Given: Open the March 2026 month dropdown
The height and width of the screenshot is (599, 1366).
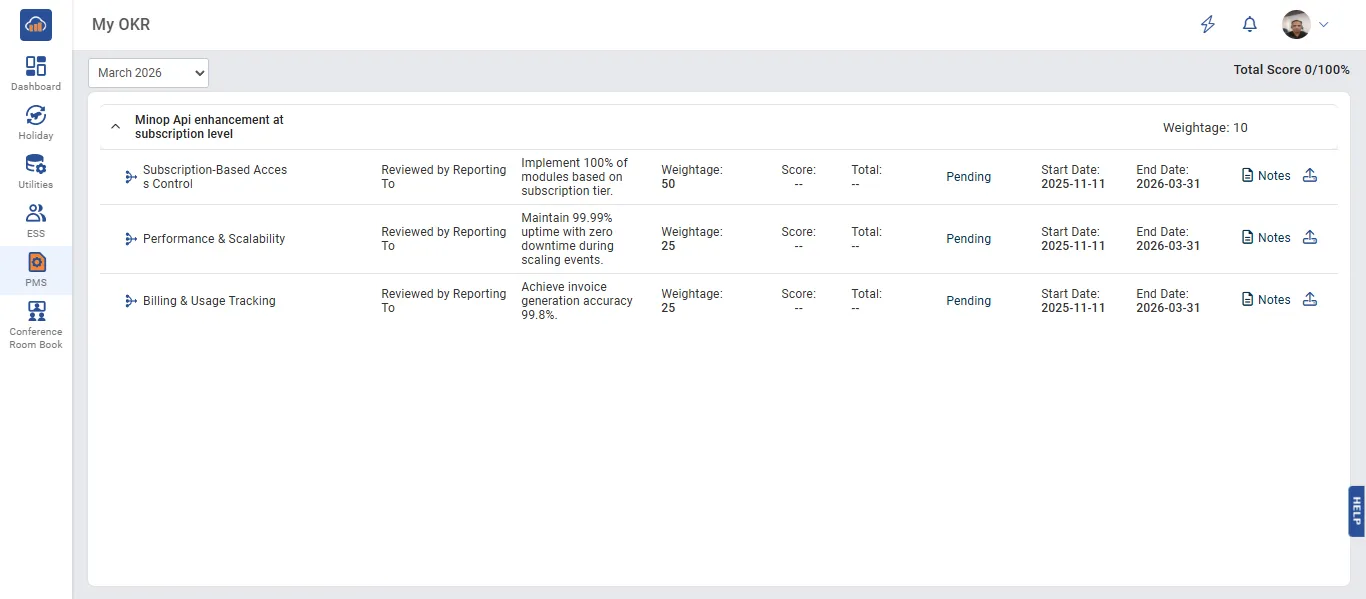Looking at the screenshot, I should (148, 72).
